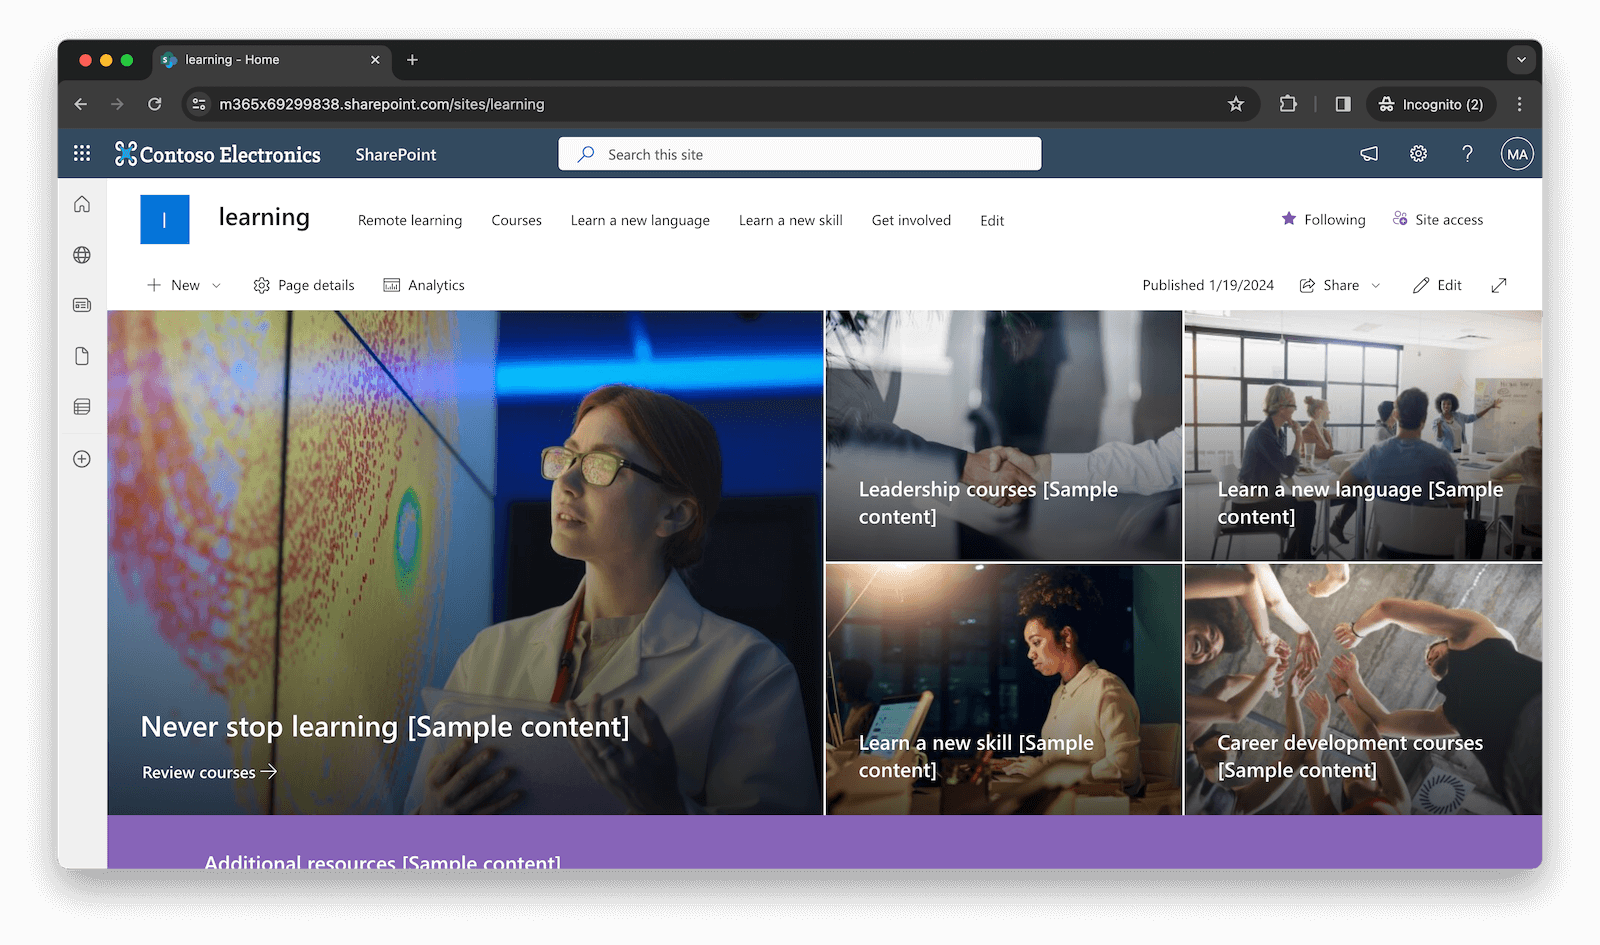Click the News icon in sidebar
1600x945 pixels.
tap(81, 305)
